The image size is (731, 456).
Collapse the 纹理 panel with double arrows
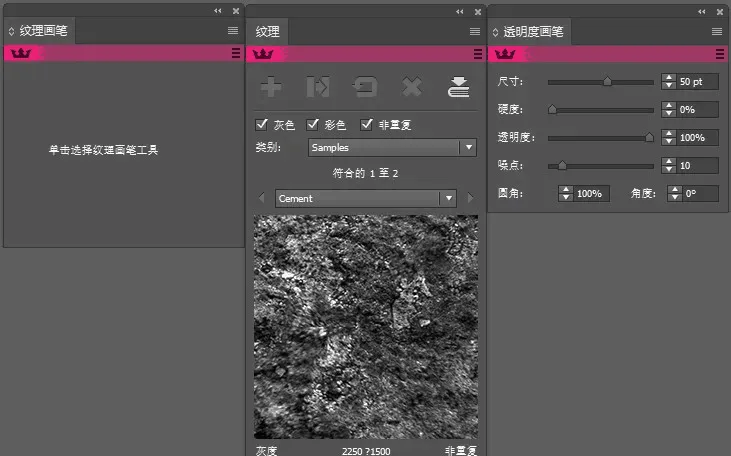(460, 12)
